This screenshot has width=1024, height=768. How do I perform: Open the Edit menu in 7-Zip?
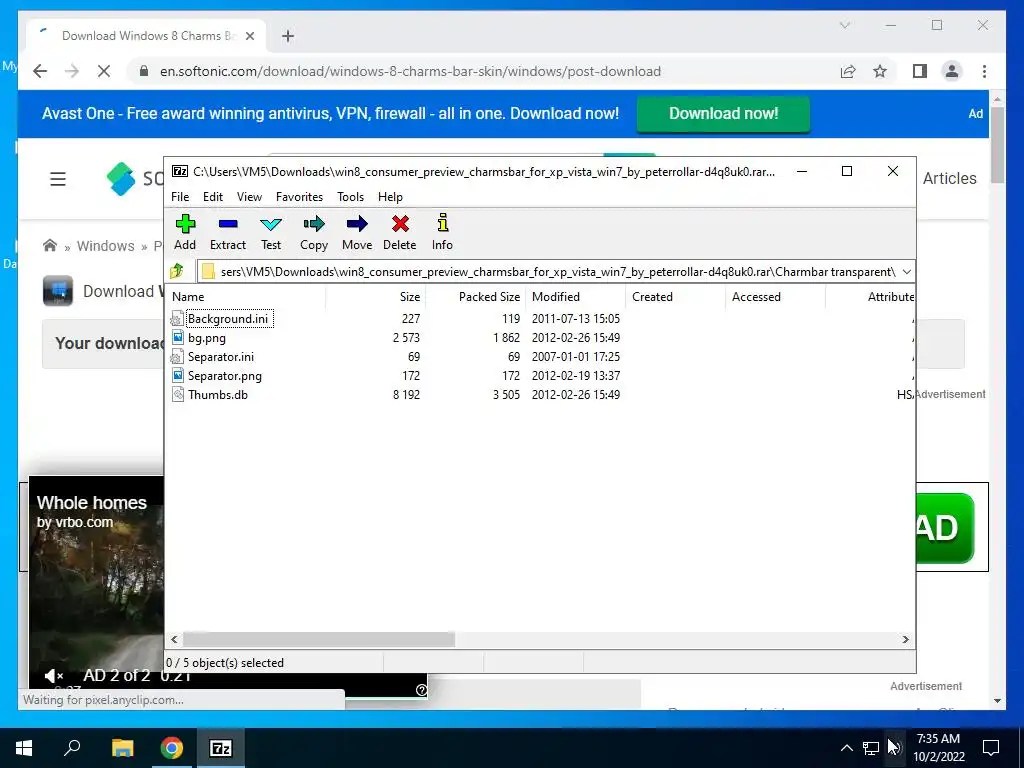click(213, 197)
